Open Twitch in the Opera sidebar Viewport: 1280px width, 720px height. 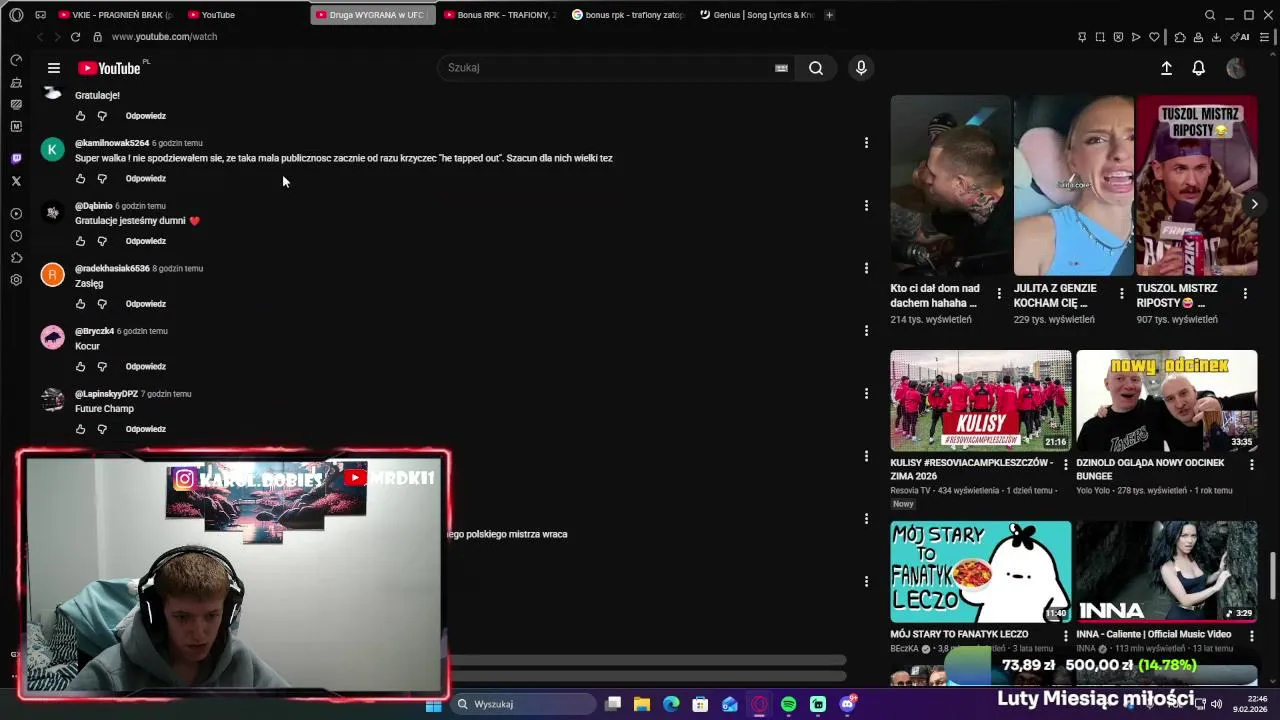(16, 158)
